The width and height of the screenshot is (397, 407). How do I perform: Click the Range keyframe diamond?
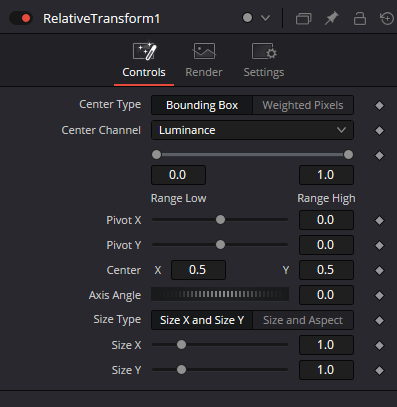[379, 156]
